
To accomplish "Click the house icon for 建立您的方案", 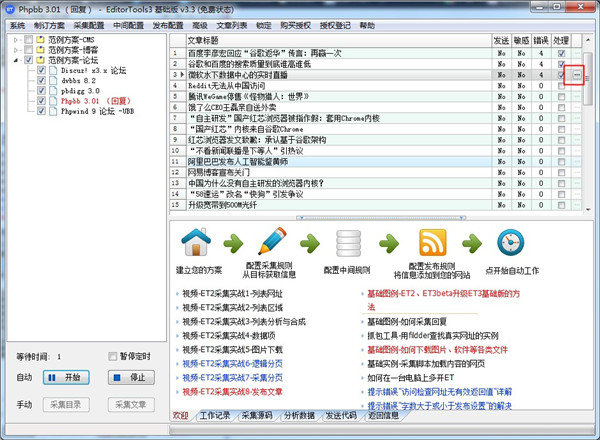I will pyautogui.click(x=196, y=242).
